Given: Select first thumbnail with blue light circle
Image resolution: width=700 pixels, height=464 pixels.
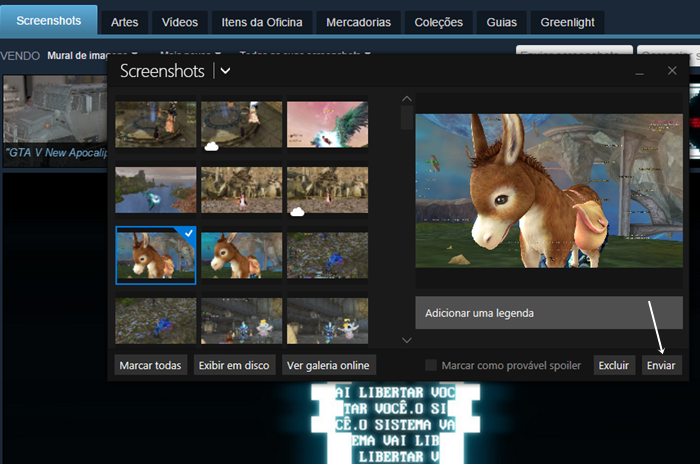Looking at the screenshot, I should 155,125.
